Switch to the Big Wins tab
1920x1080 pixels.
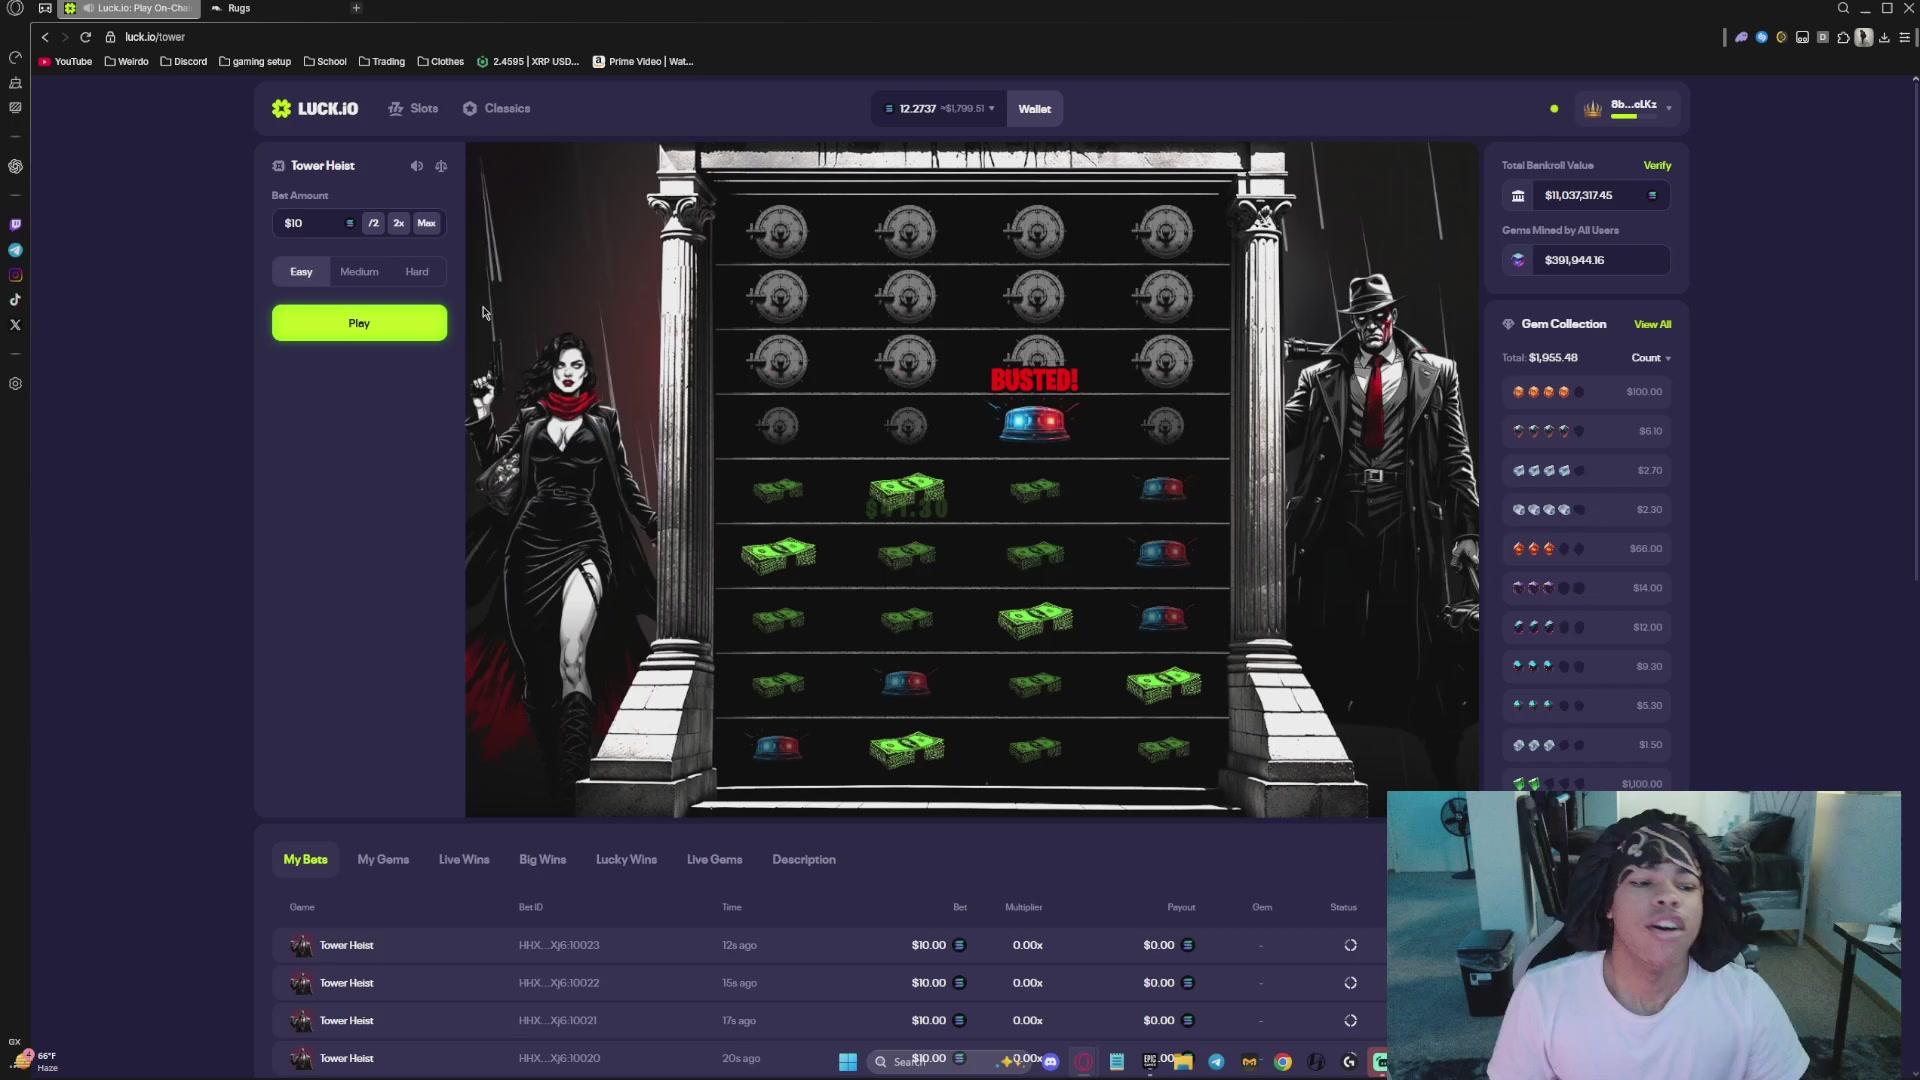[542, 860]
